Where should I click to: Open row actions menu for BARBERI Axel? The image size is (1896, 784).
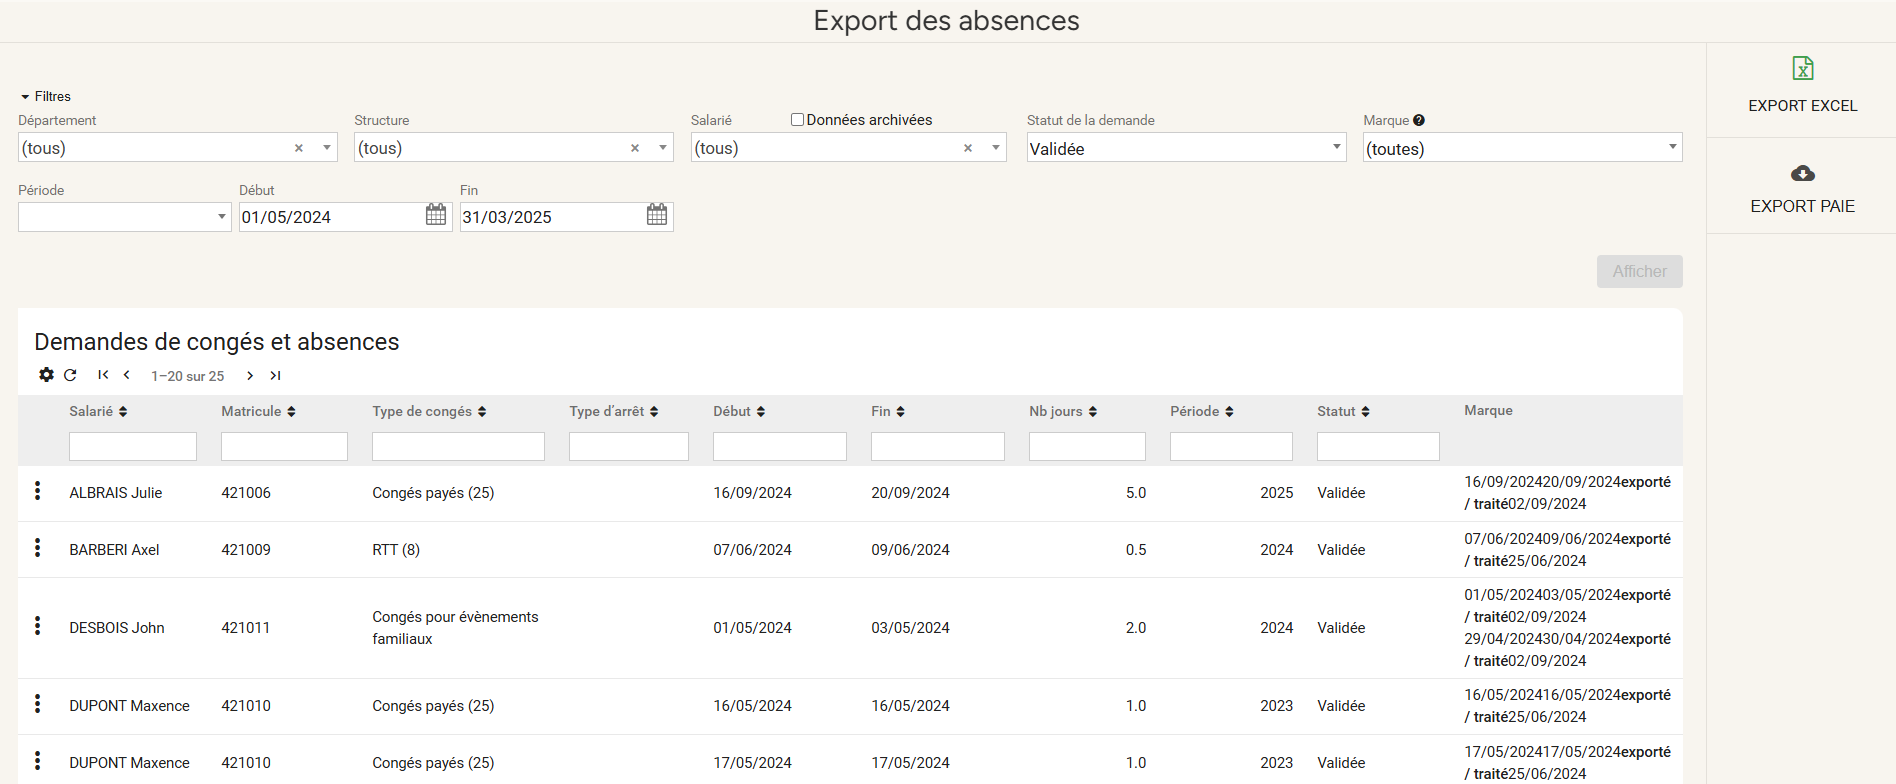pyautogui.click(x=37, y=548)
